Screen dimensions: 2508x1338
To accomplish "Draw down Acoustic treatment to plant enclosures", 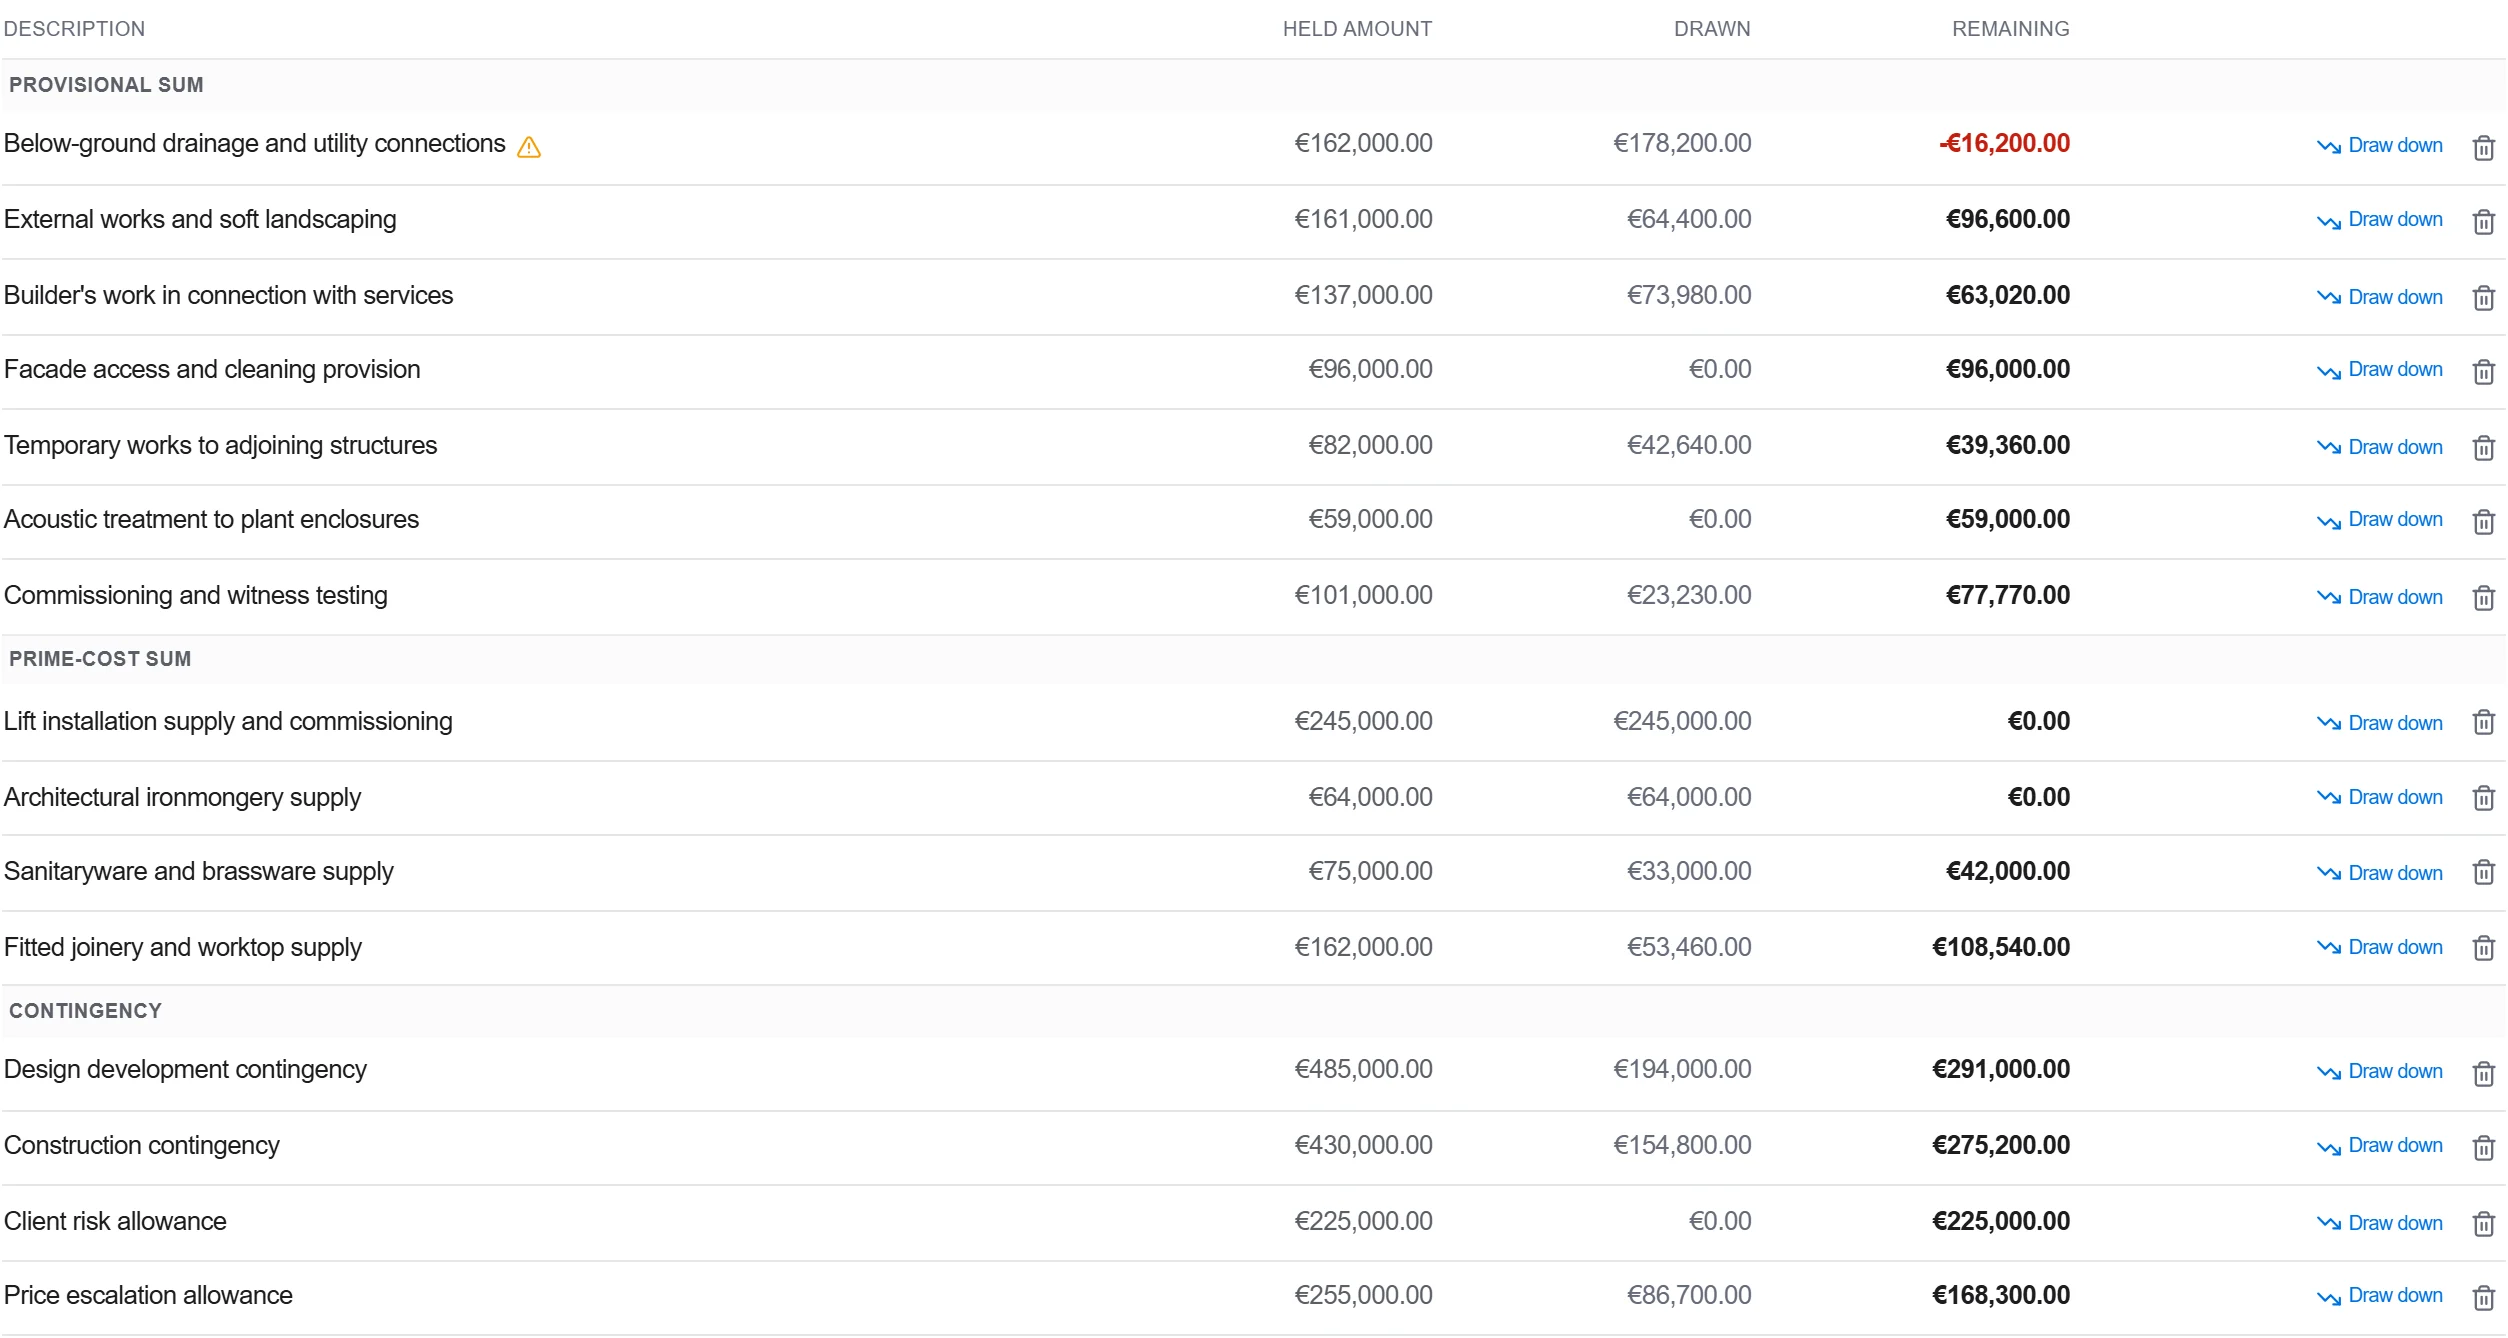I will pos(2379,520).
